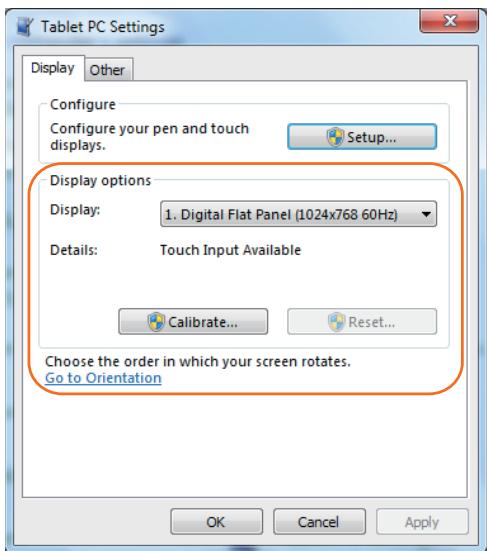Click the 'Display:' label

(75, 210)
